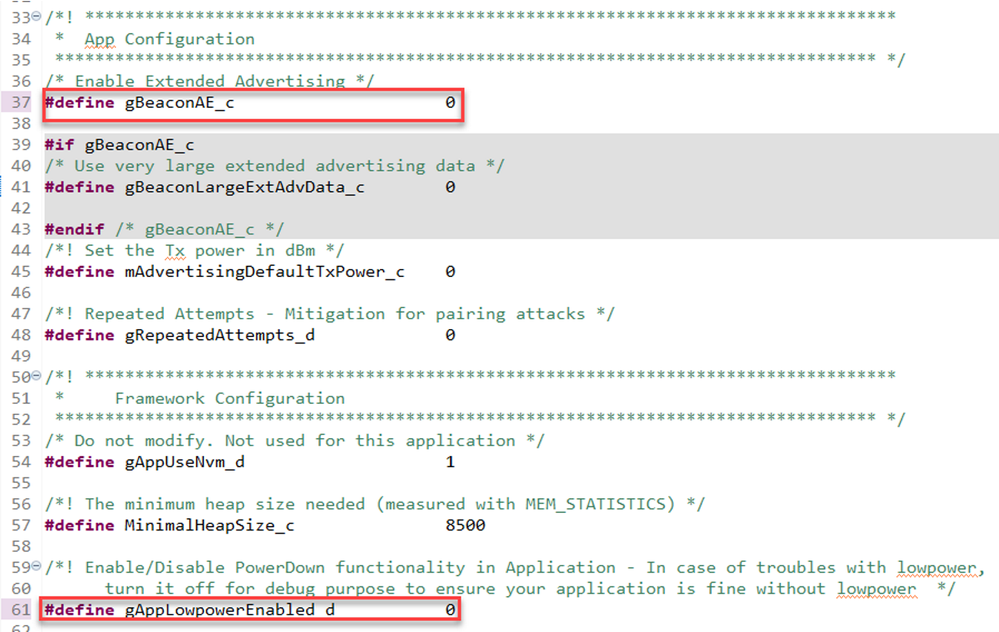Screen dimensions: 999x632
Task: Click the #define keyword on line 48
Action: click(80, 335)
